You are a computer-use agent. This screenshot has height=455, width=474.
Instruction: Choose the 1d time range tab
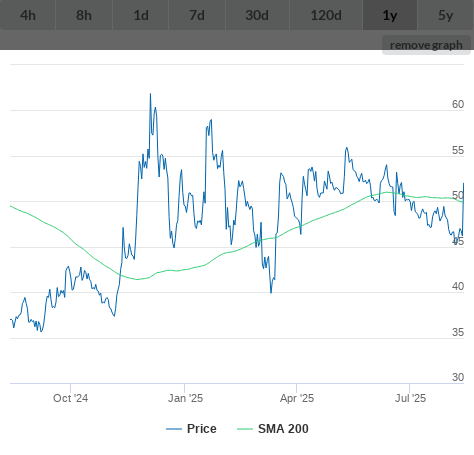click(x=141, y=15)
